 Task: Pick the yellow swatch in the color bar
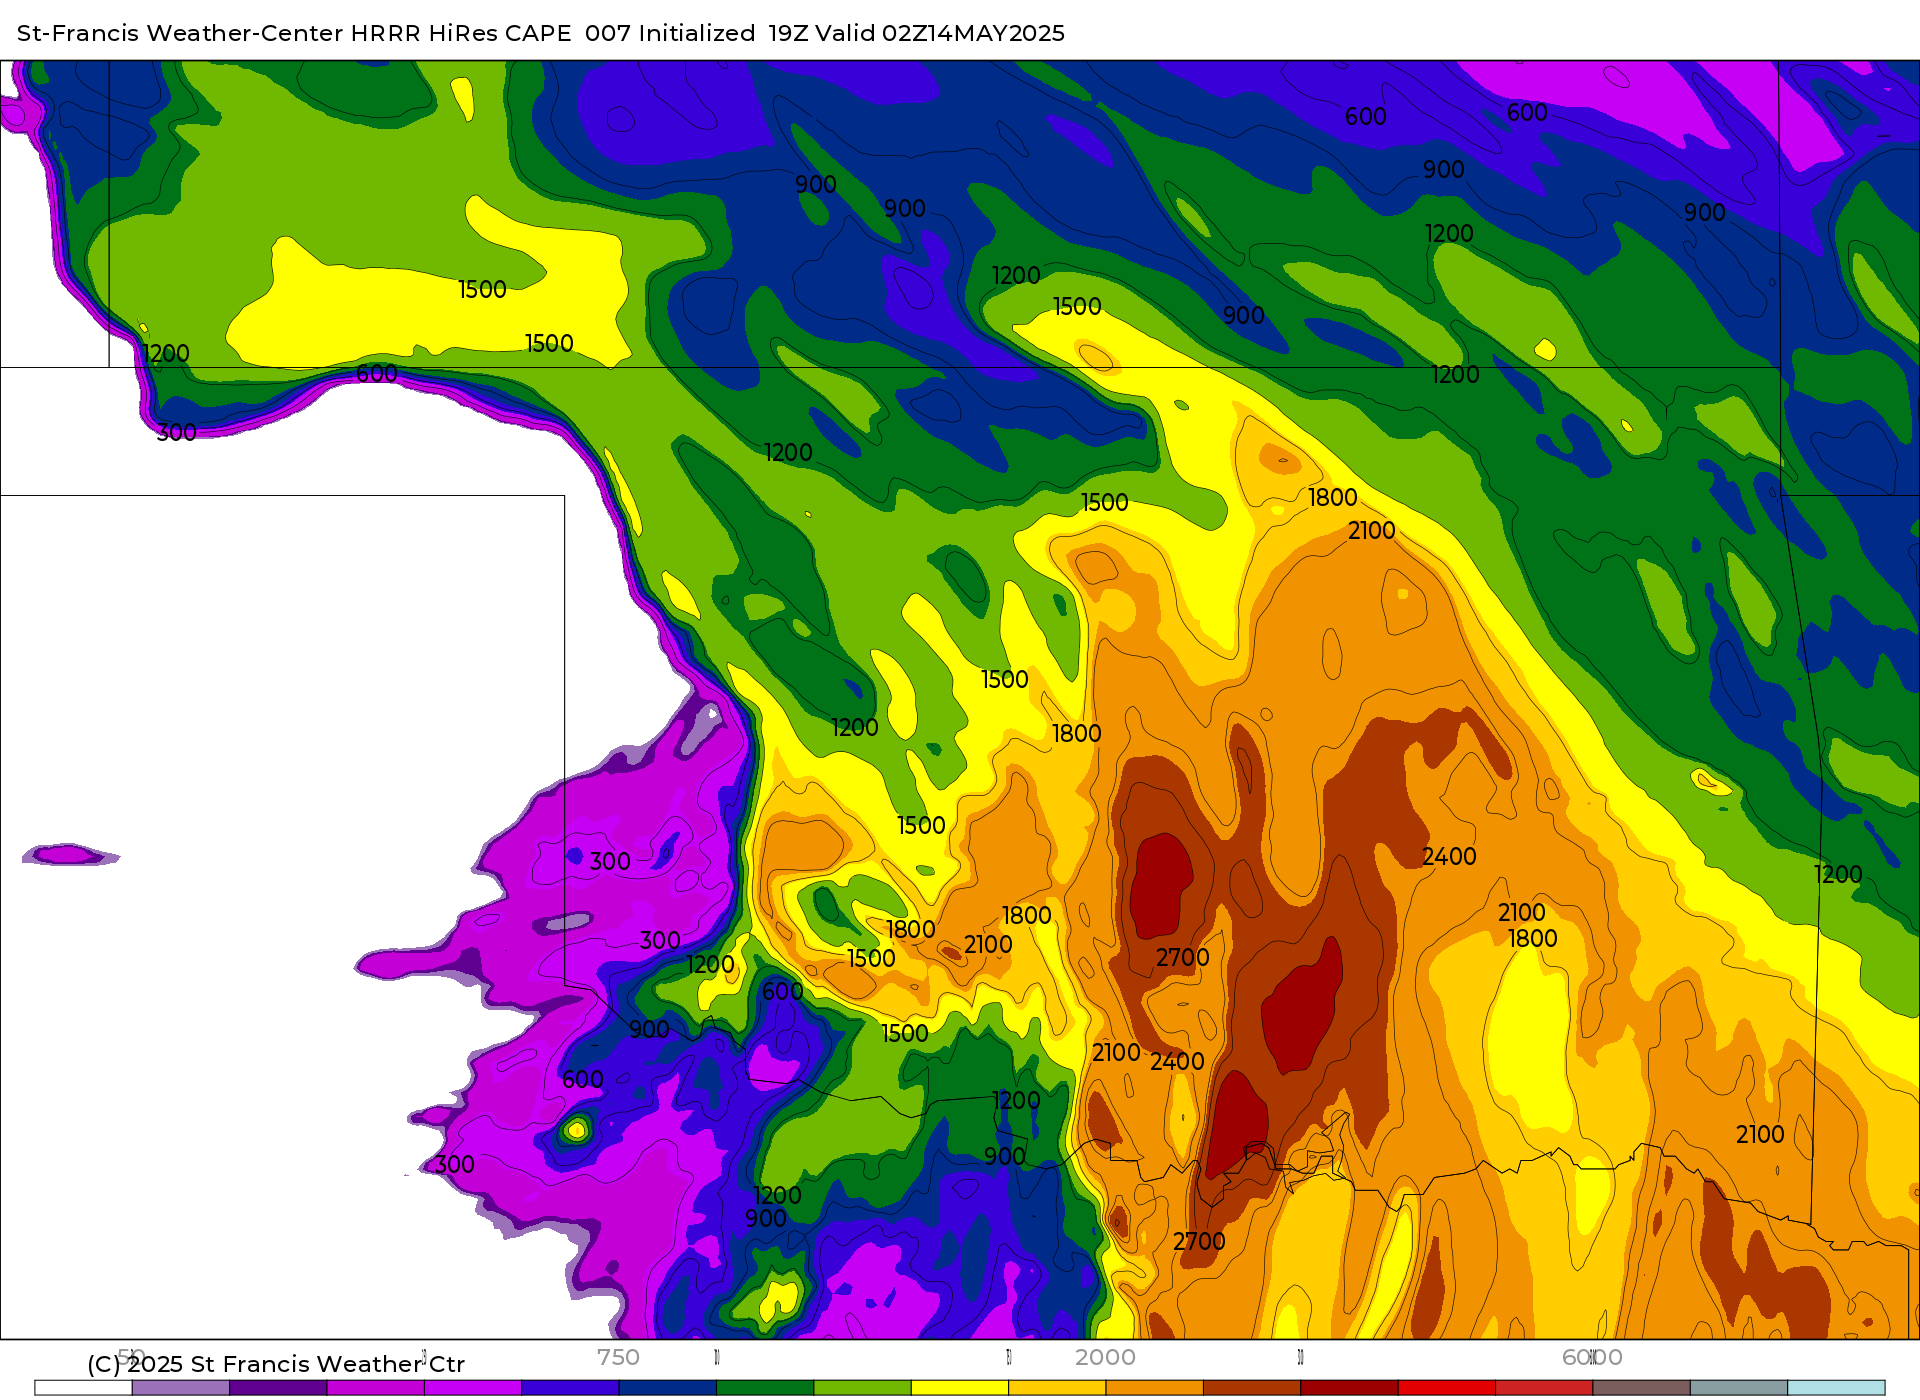pos(960,1388)
